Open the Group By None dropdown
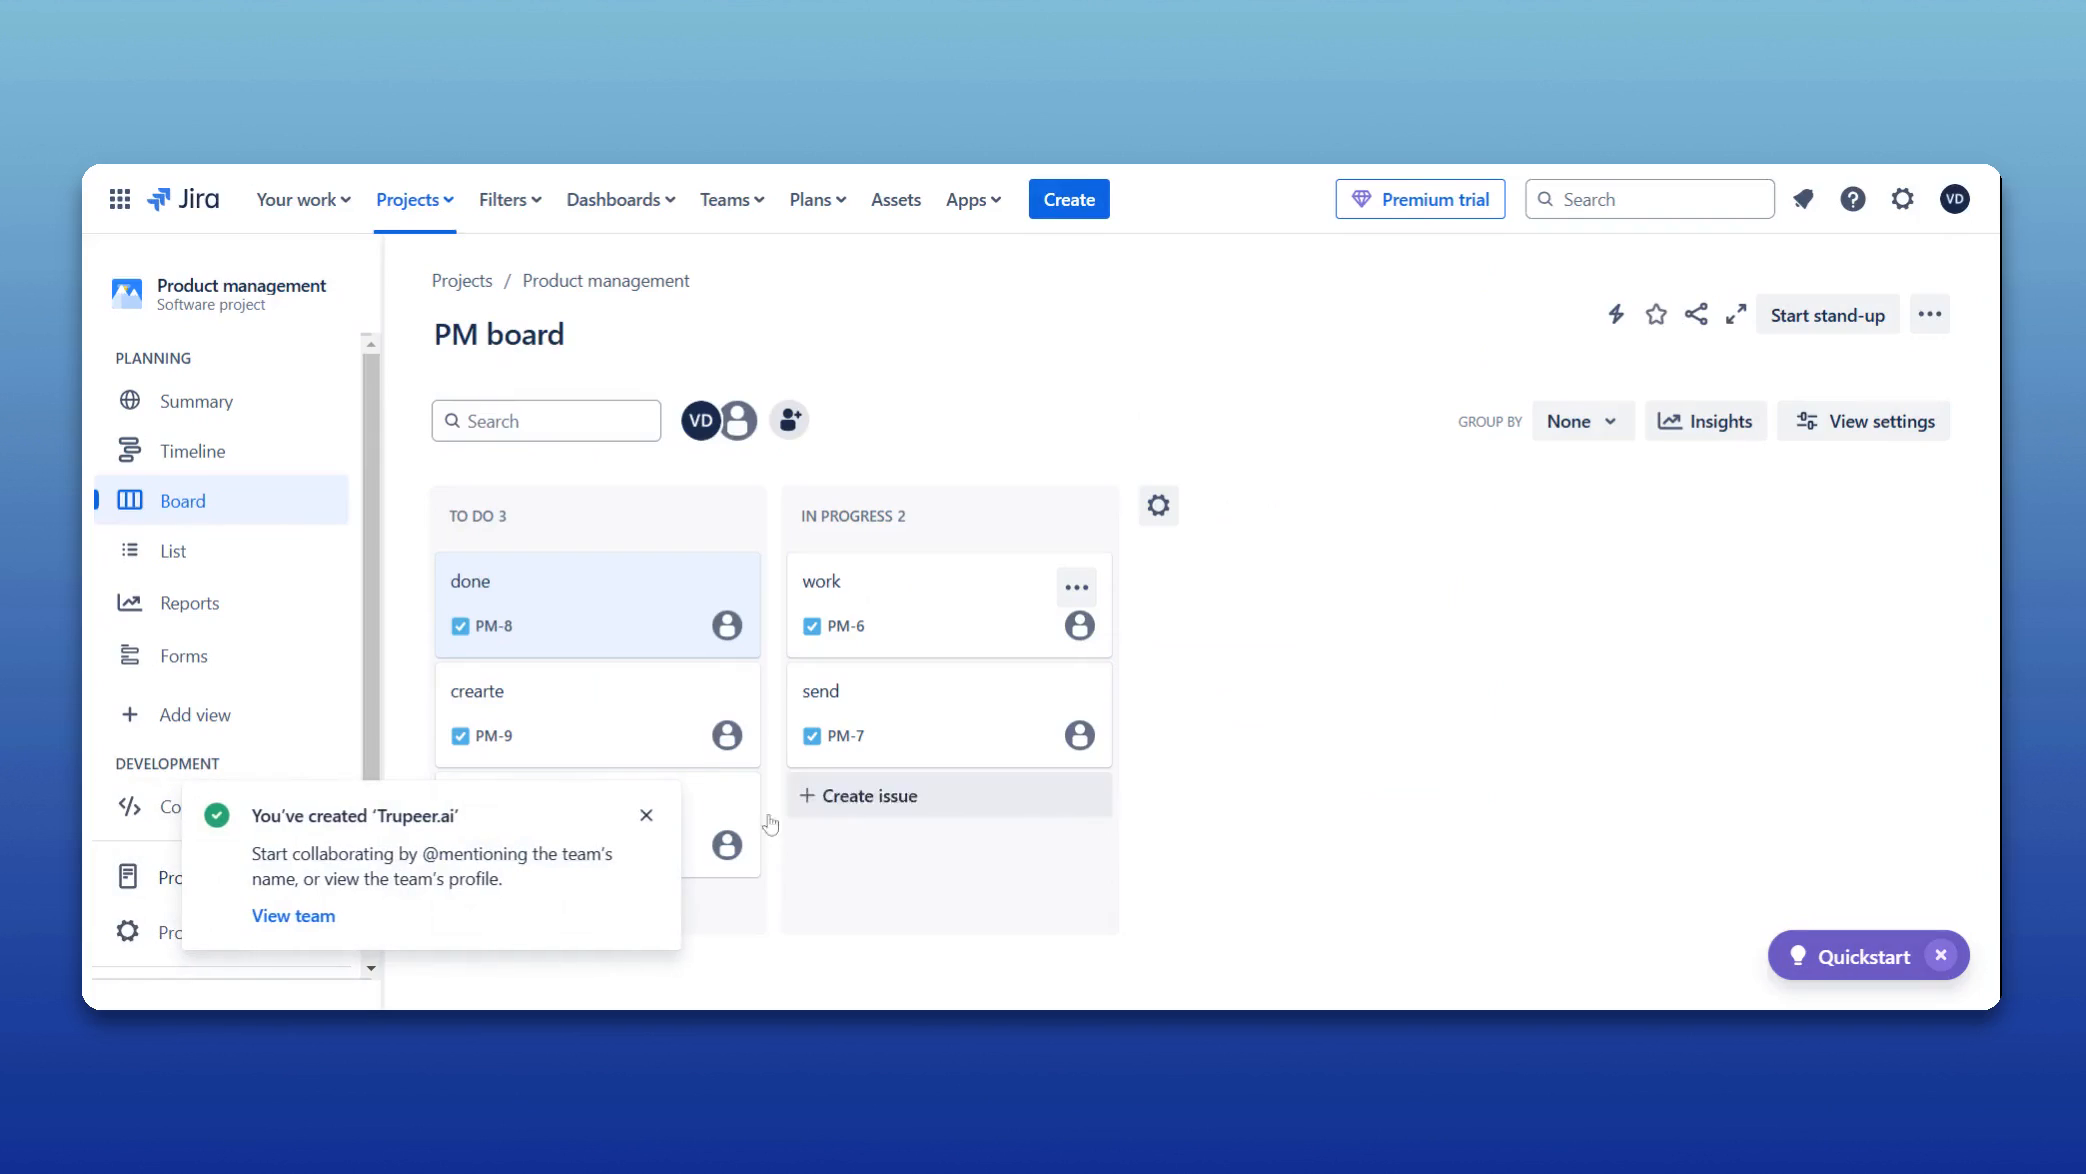Screen dimensions: 2086x1174 pos(1582,421)
